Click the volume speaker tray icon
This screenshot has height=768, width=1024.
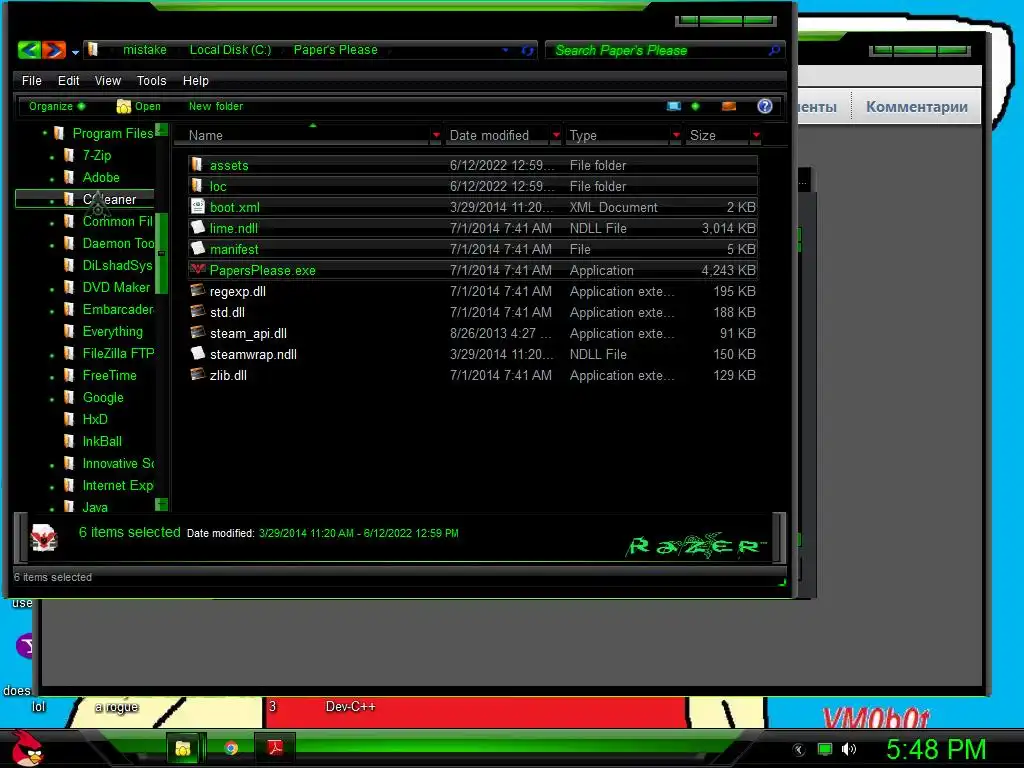[849, 749]
